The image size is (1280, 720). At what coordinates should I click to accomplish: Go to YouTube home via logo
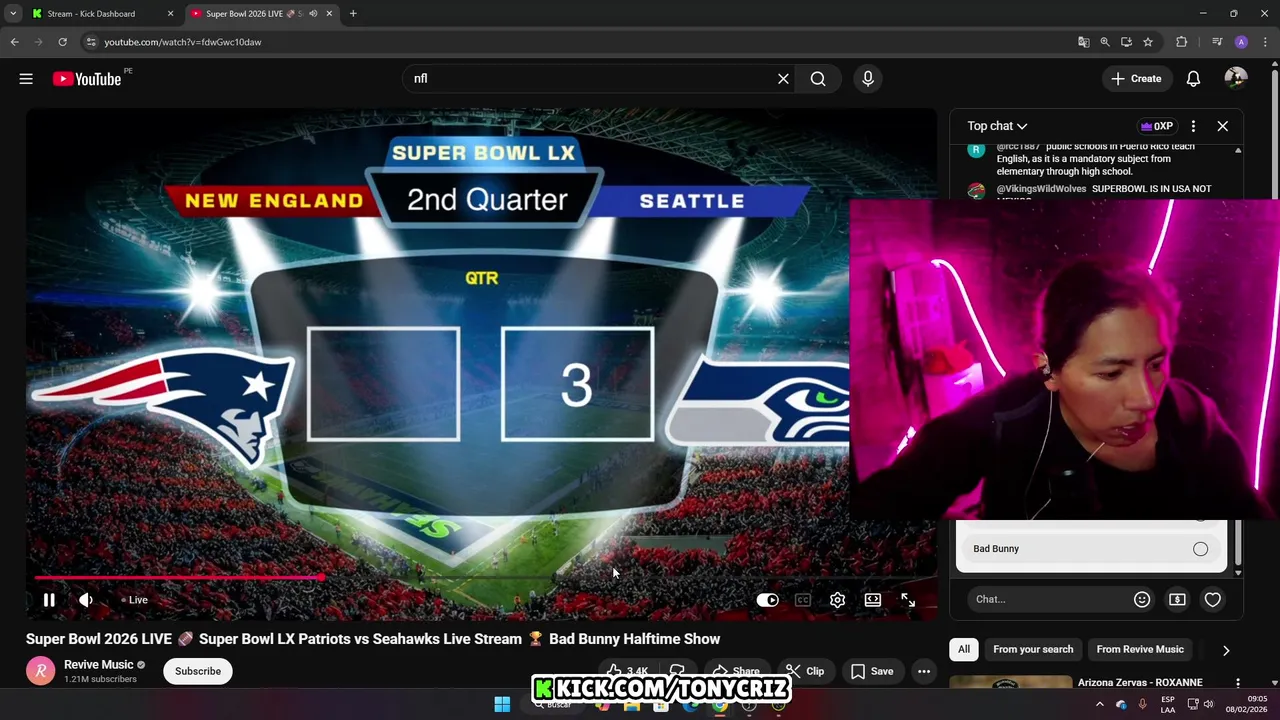[87, 79]
